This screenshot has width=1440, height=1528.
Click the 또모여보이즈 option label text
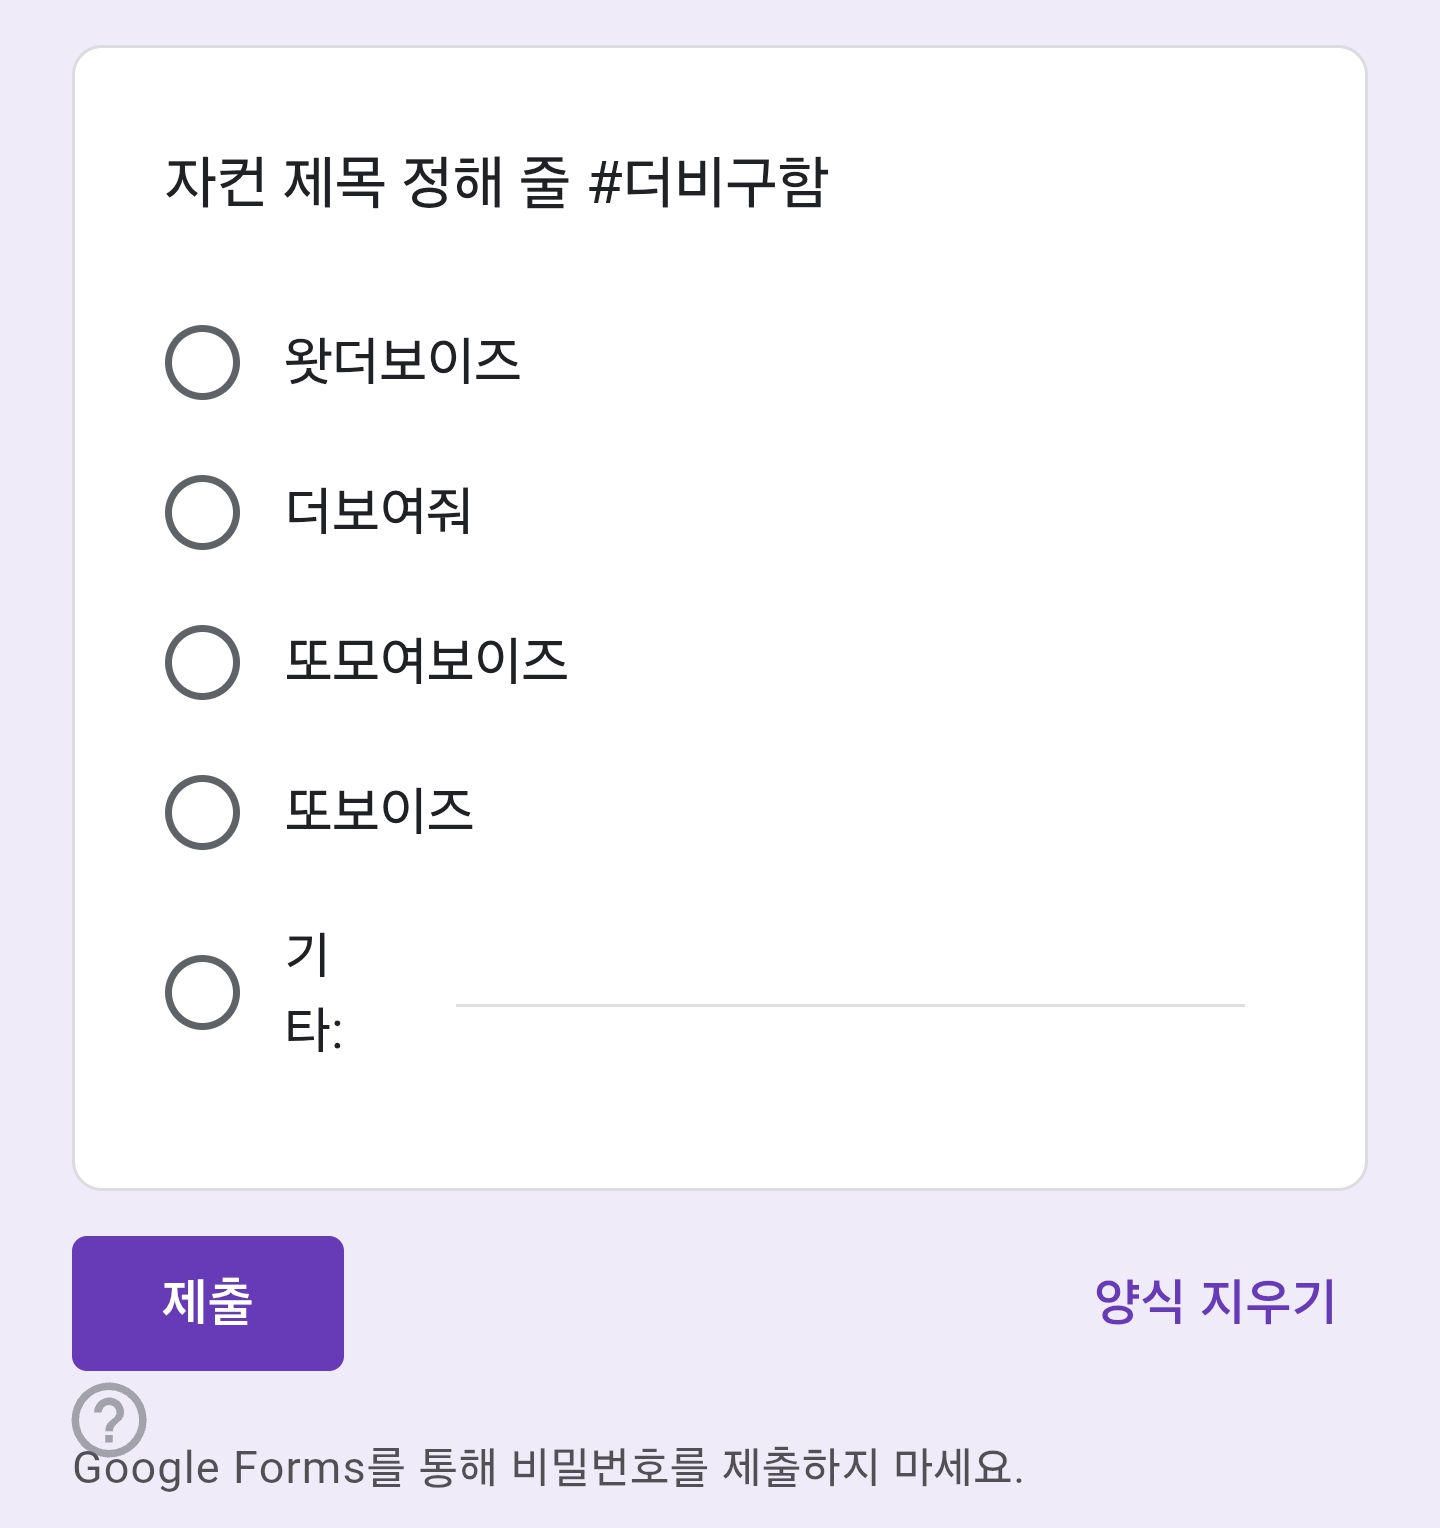coord(426,661)
